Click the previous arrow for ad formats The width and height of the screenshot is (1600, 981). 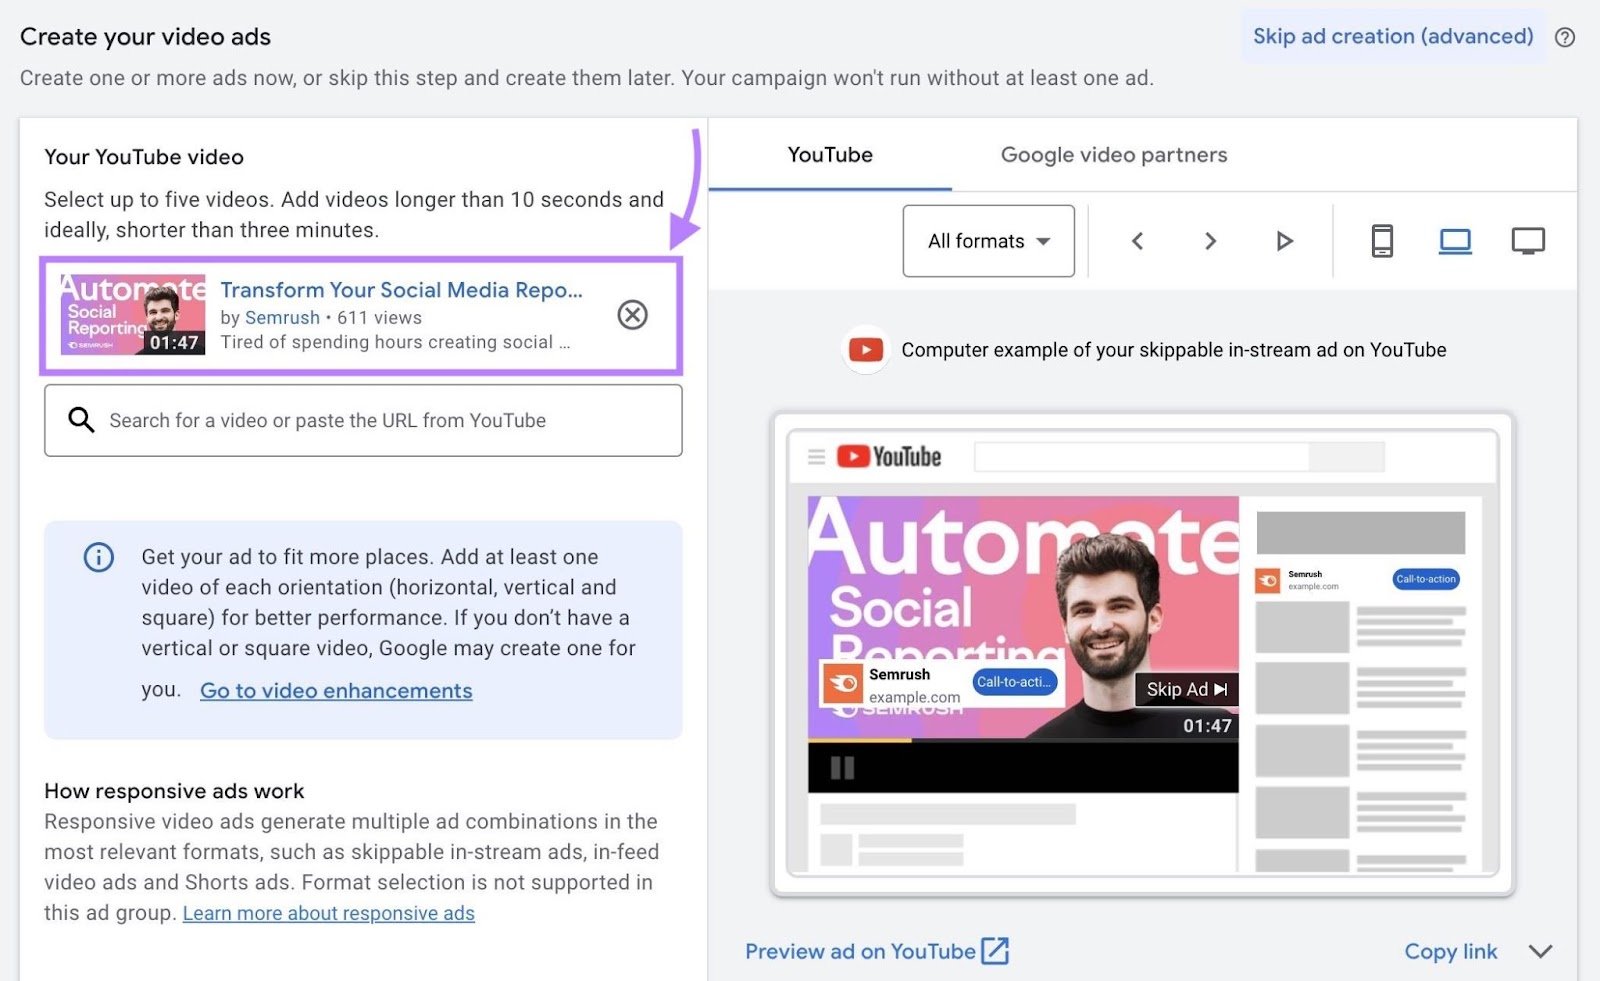tap(1137, 241)
